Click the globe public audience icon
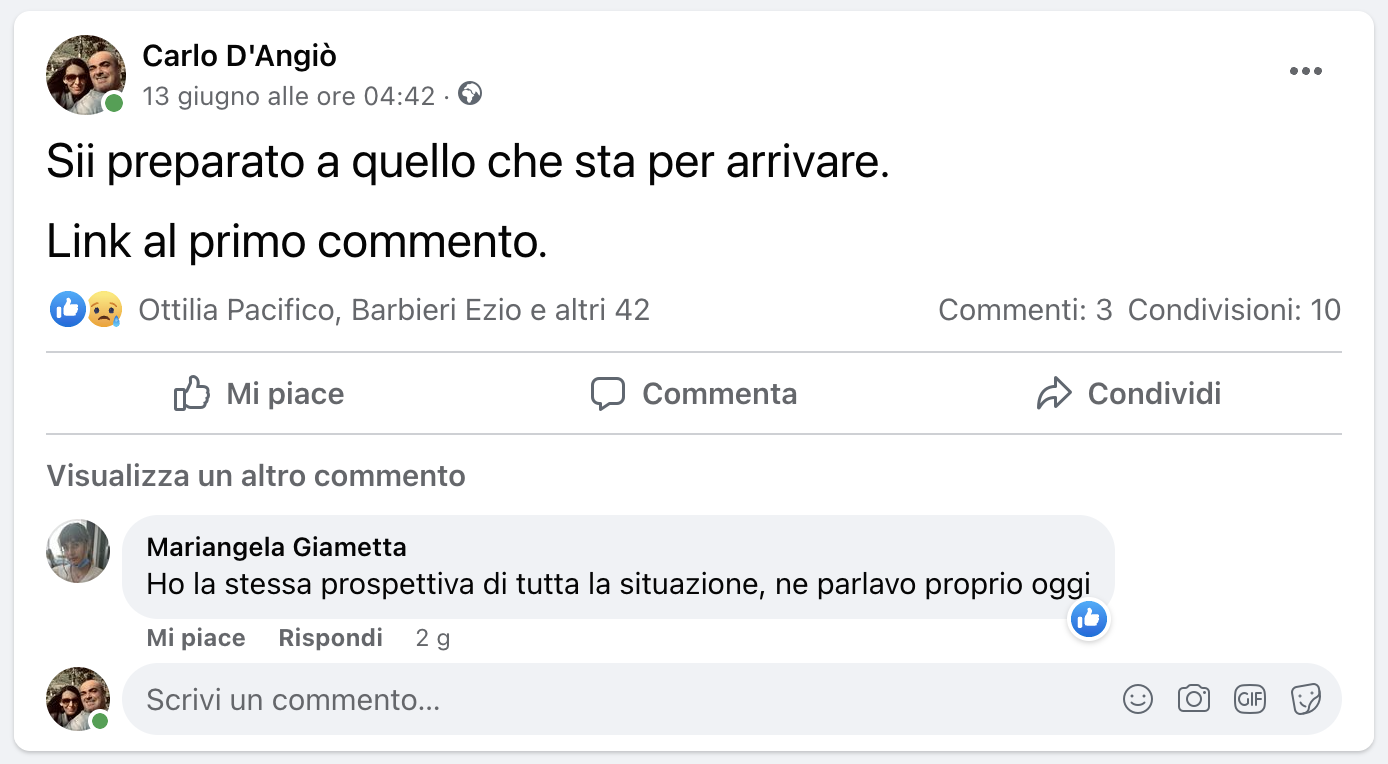 [x=470, y=95]
